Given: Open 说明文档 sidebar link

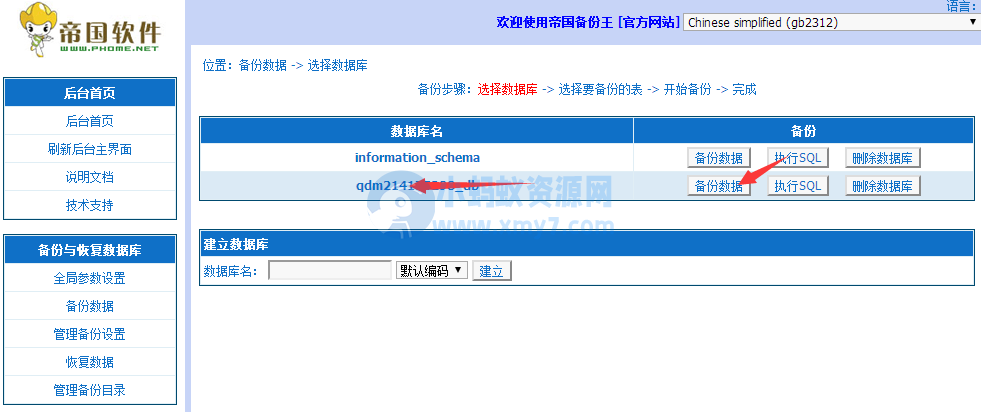Looking at the screenshot, I should point(89,178).
